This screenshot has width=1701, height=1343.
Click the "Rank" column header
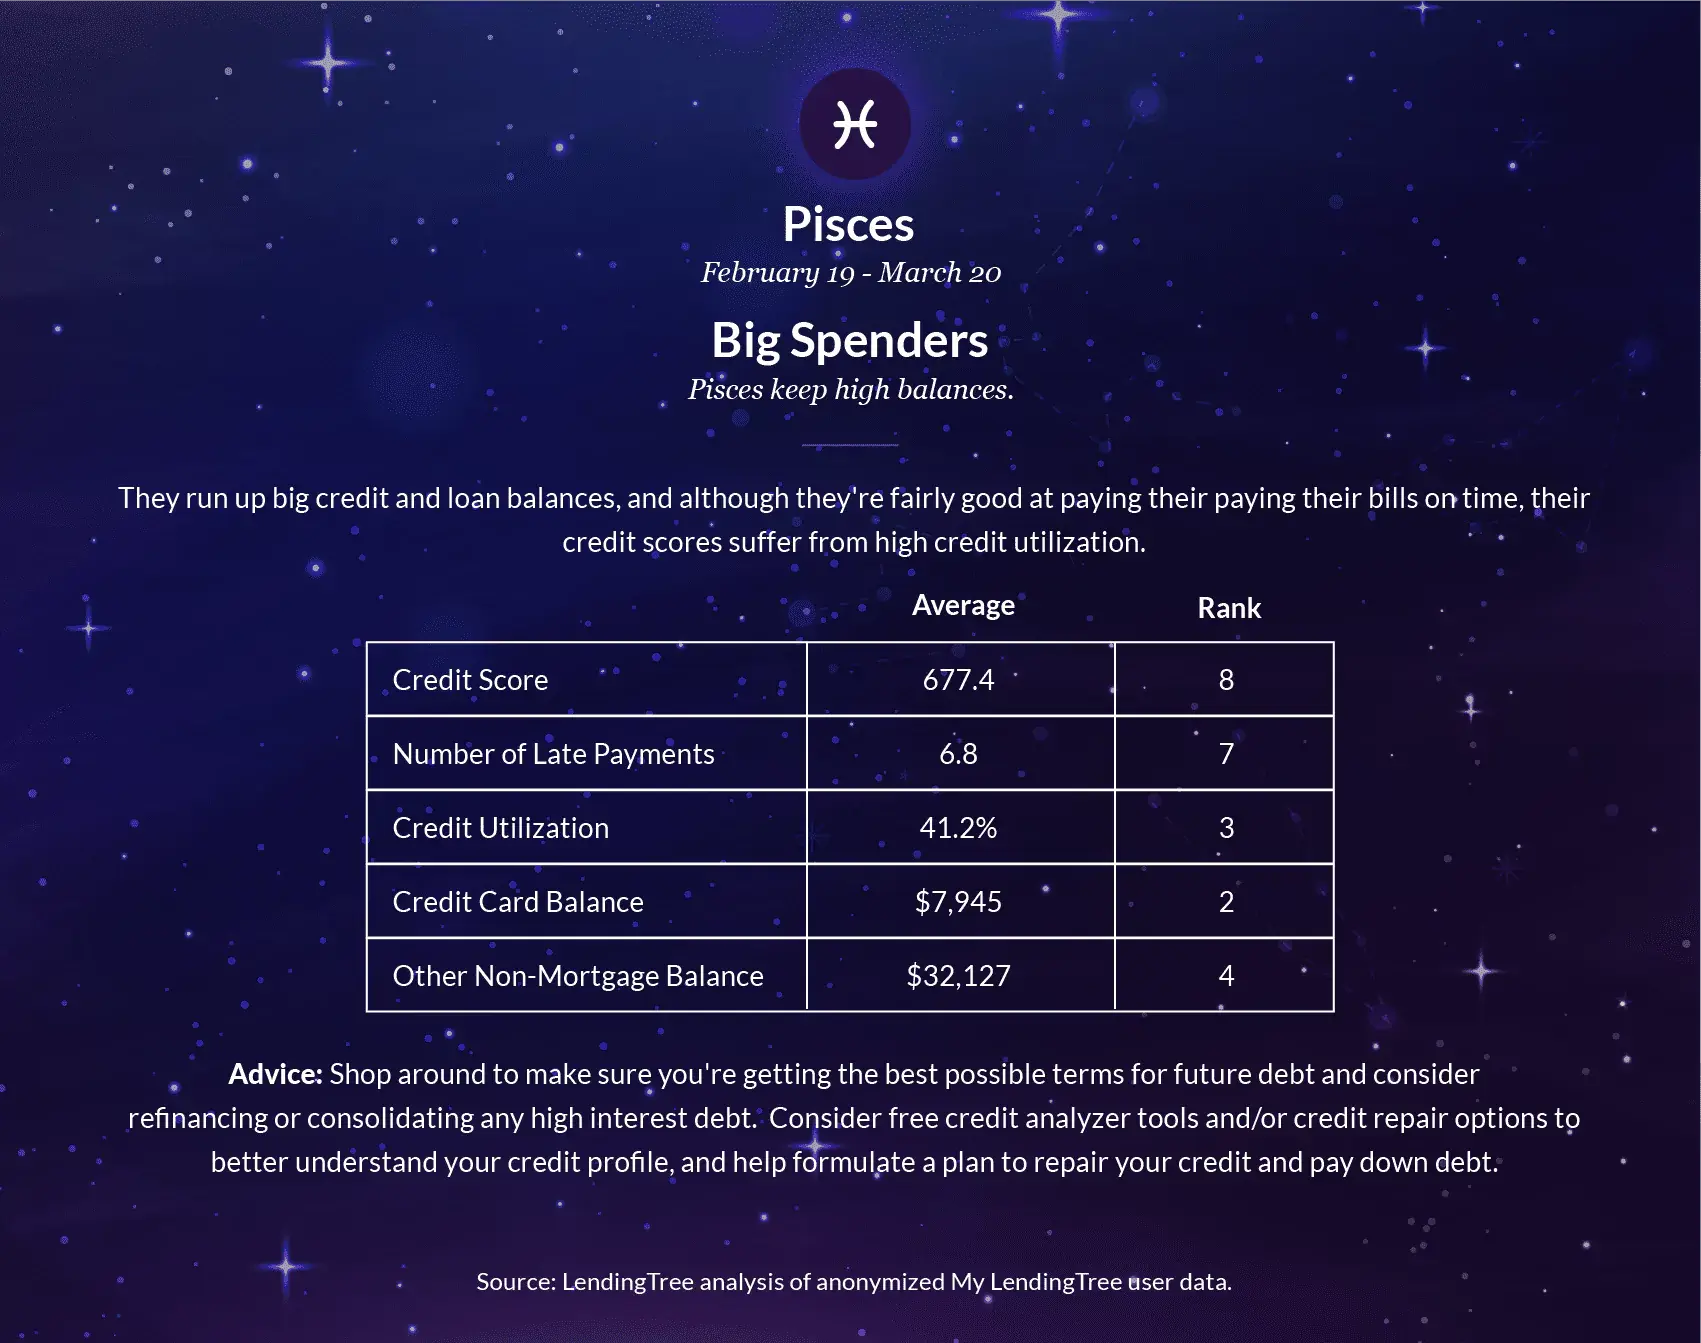1229,608
